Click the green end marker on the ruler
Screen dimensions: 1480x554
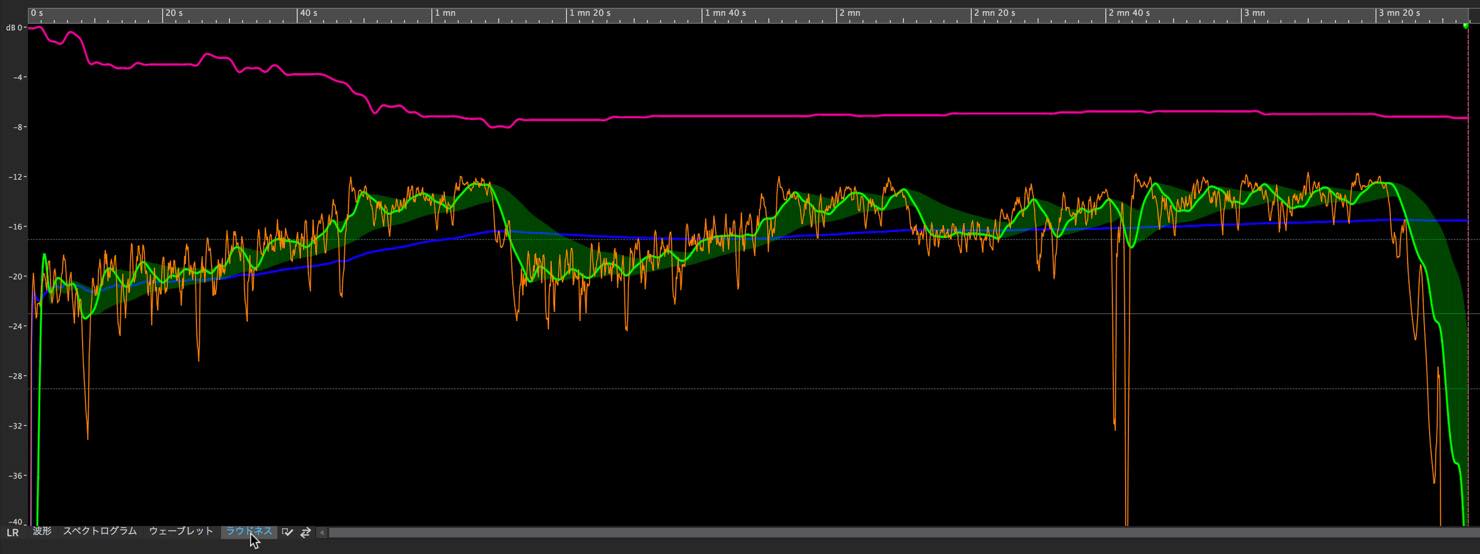point(1466,26)
